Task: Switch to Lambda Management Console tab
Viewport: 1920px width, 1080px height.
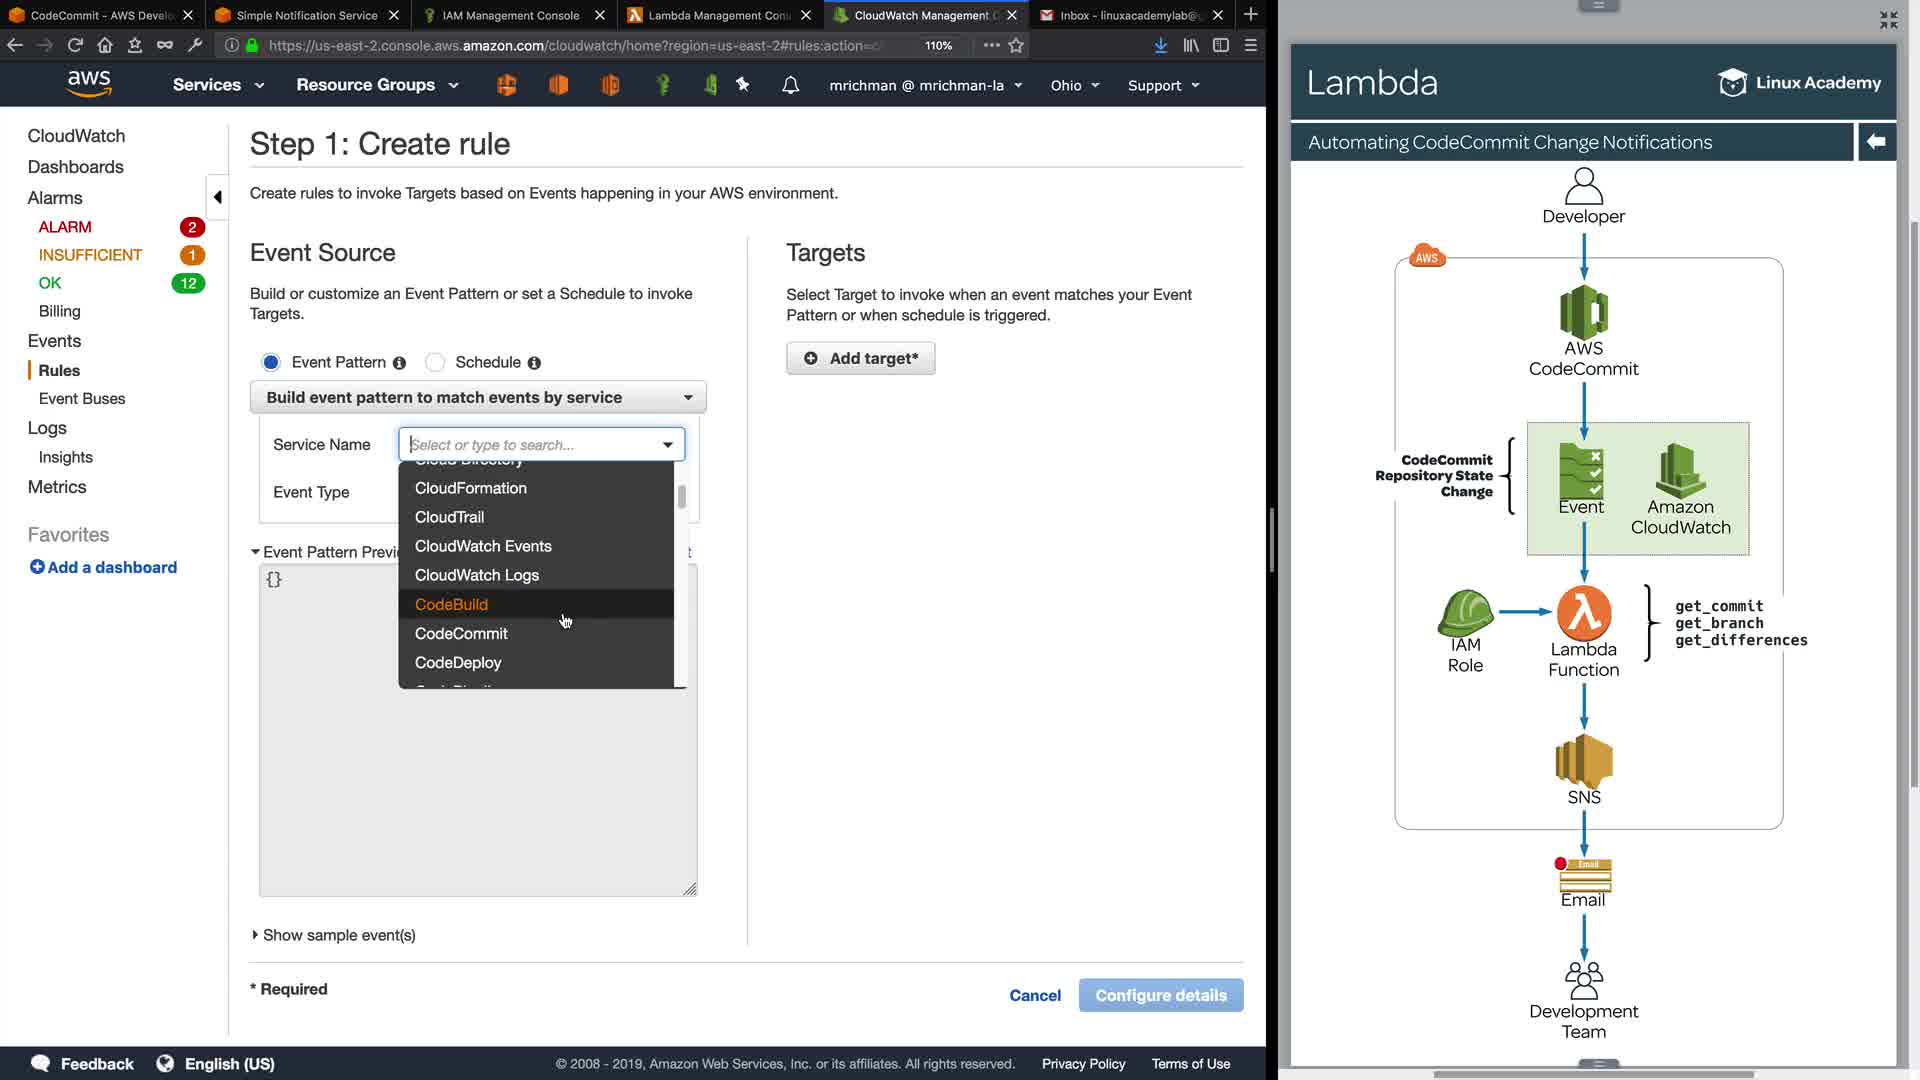Action: tap(718, 15)
